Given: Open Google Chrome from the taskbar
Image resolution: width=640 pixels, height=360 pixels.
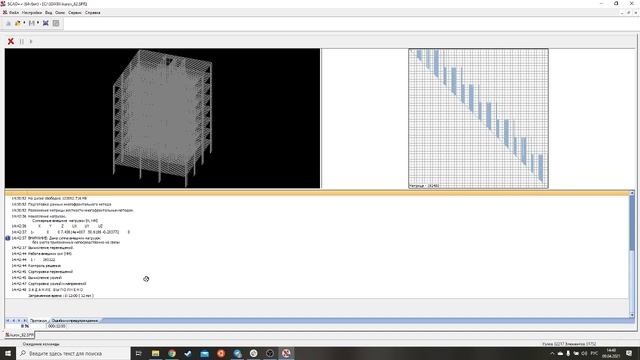Looking at the screenshot, I should [x=172, y=353].
